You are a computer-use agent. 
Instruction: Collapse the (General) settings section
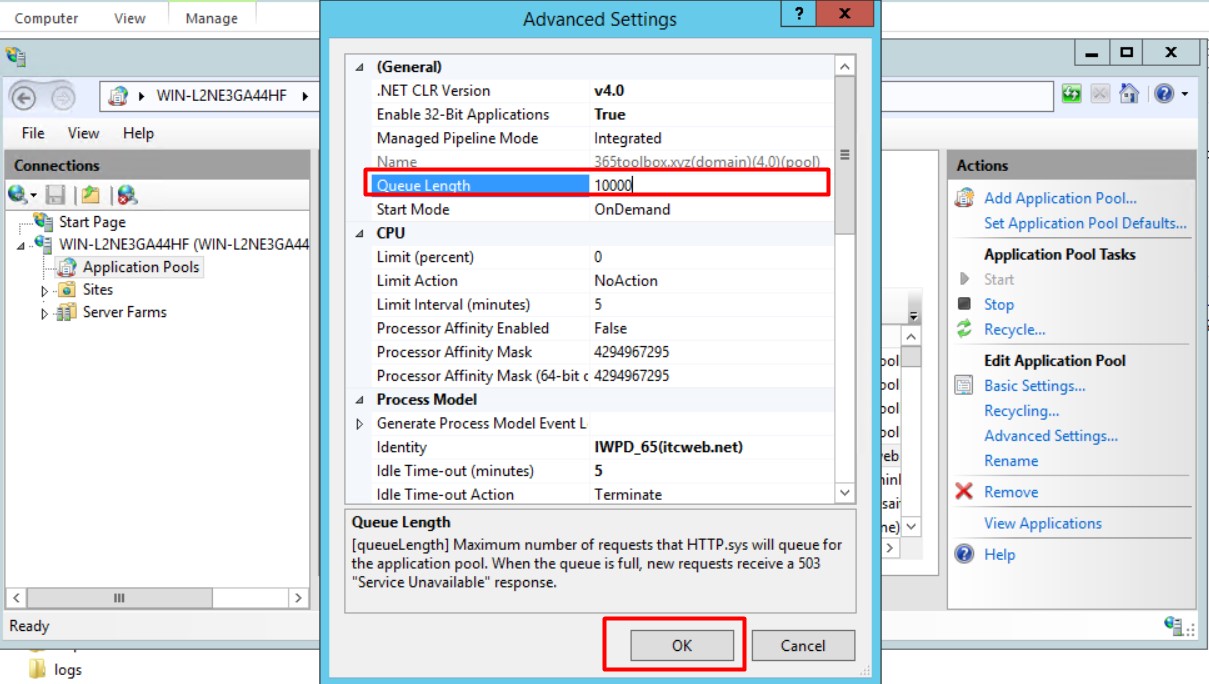coord(360,67)
